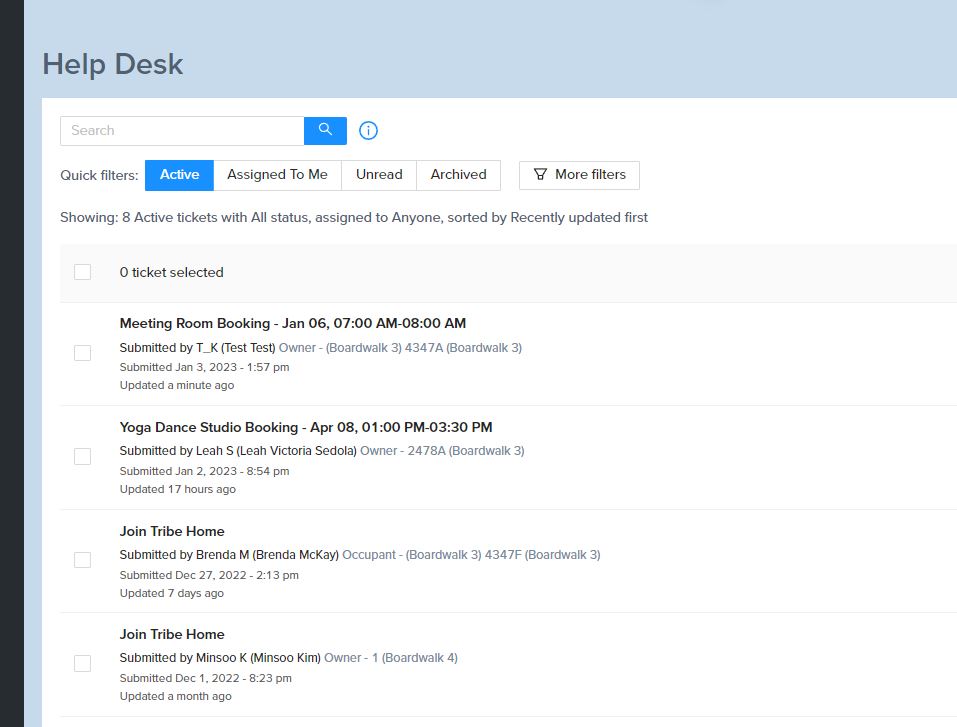This screenshot has height=727, width=957.
Task: Check the Minsoo Kim Join Tribe Home checkbox
Action: (82, 664)
